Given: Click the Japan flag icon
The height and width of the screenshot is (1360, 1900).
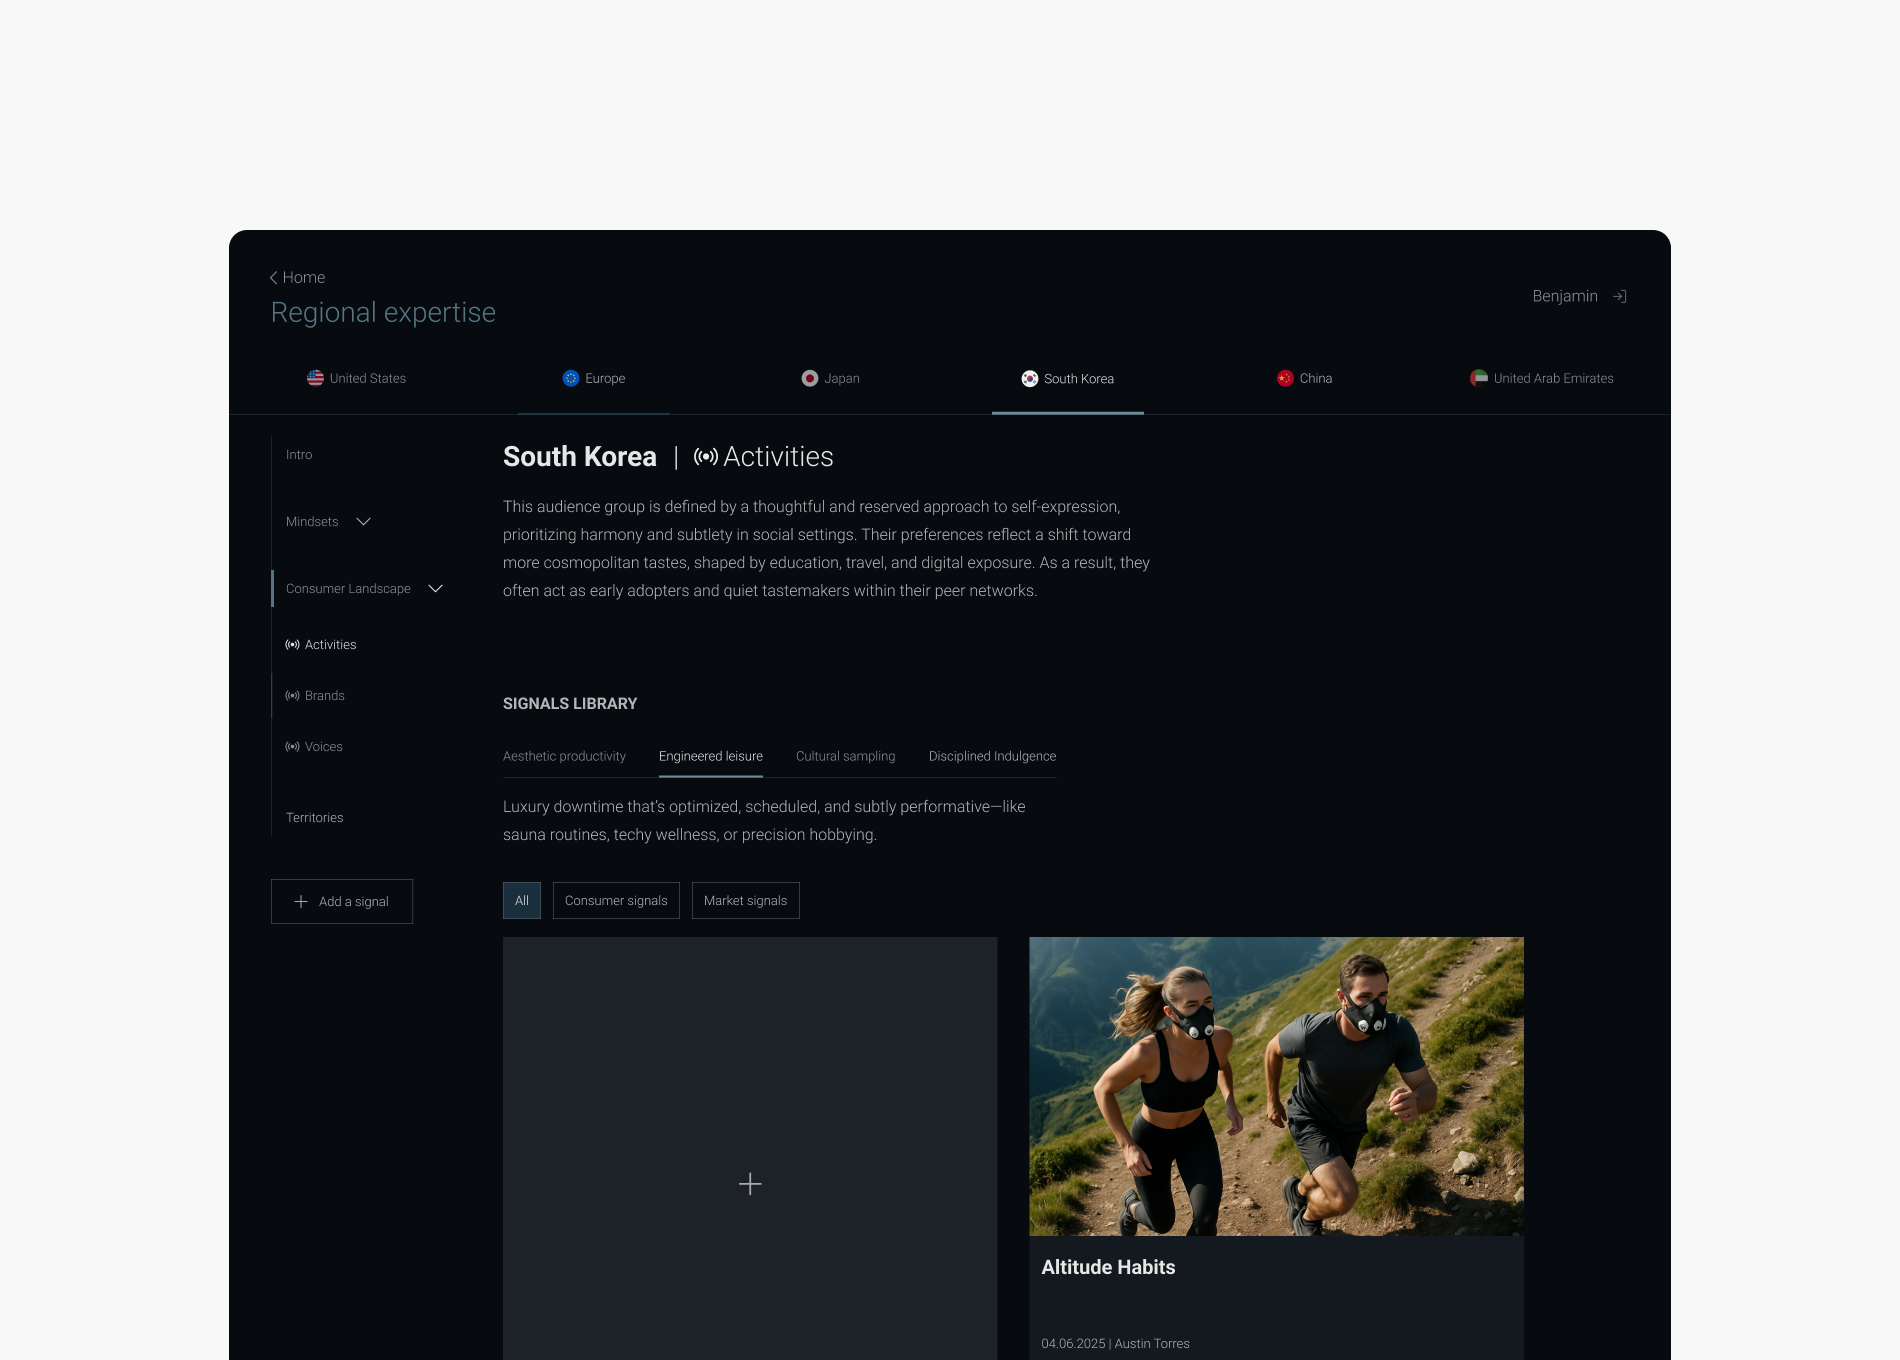Looking at the screenshot, I should coord(810,378).
